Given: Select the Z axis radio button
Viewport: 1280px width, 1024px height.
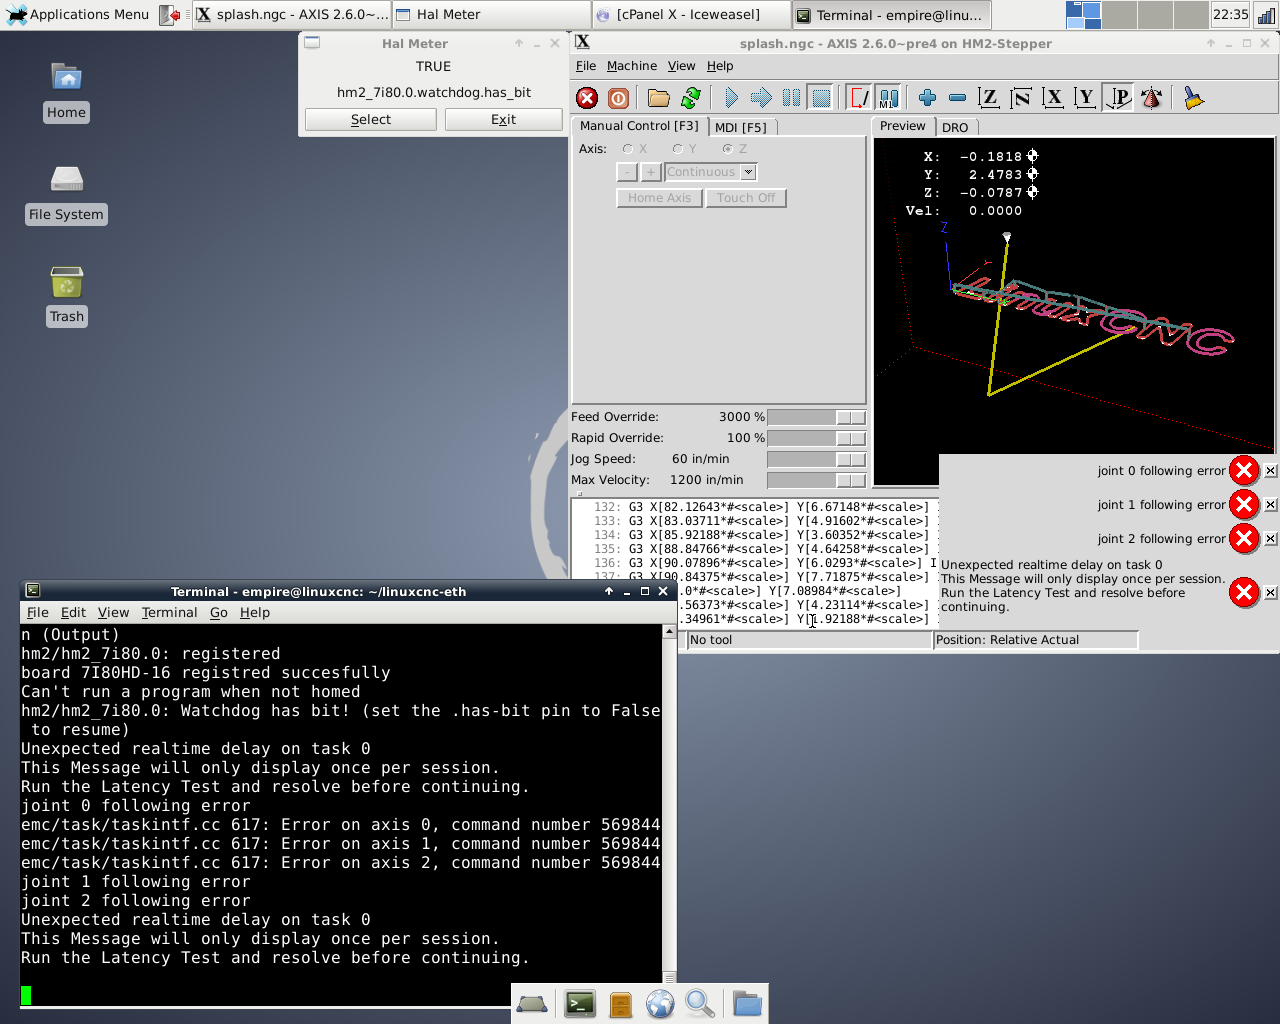Looking at the screenshot, I should click(728, 149).
